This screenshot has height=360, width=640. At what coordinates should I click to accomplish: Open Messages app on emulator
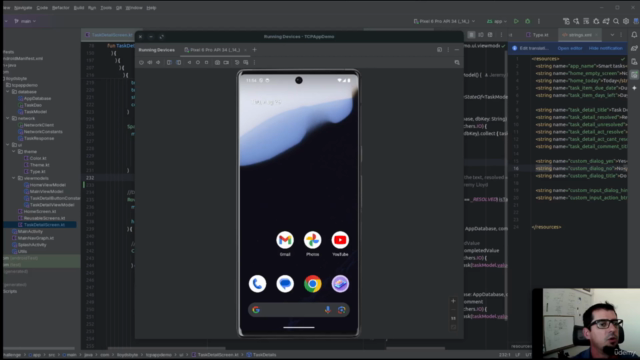pos(285,284)
